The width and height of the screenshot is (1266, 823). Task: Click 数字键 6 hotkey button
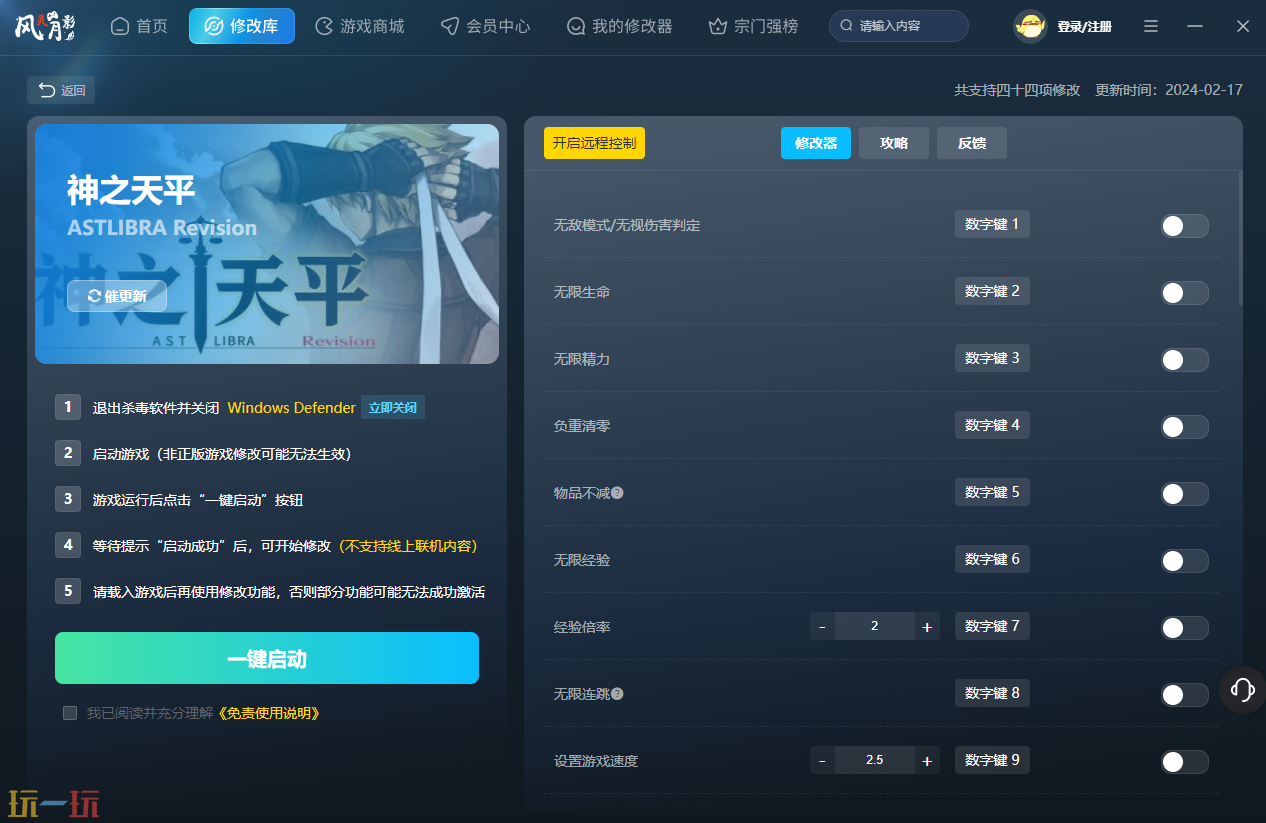[992, 559]
